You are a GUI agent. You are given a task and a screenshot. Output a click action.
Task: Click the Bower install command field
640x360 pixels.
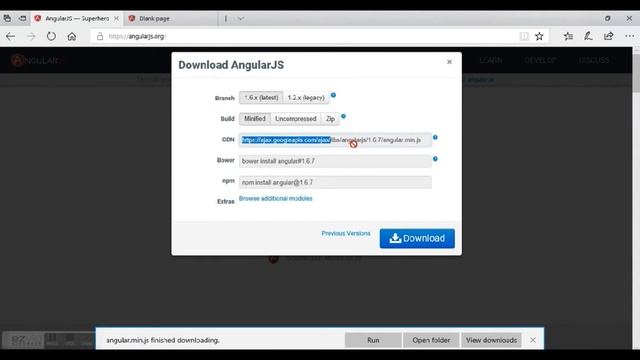pyautogui.click(x=335, y=161)
